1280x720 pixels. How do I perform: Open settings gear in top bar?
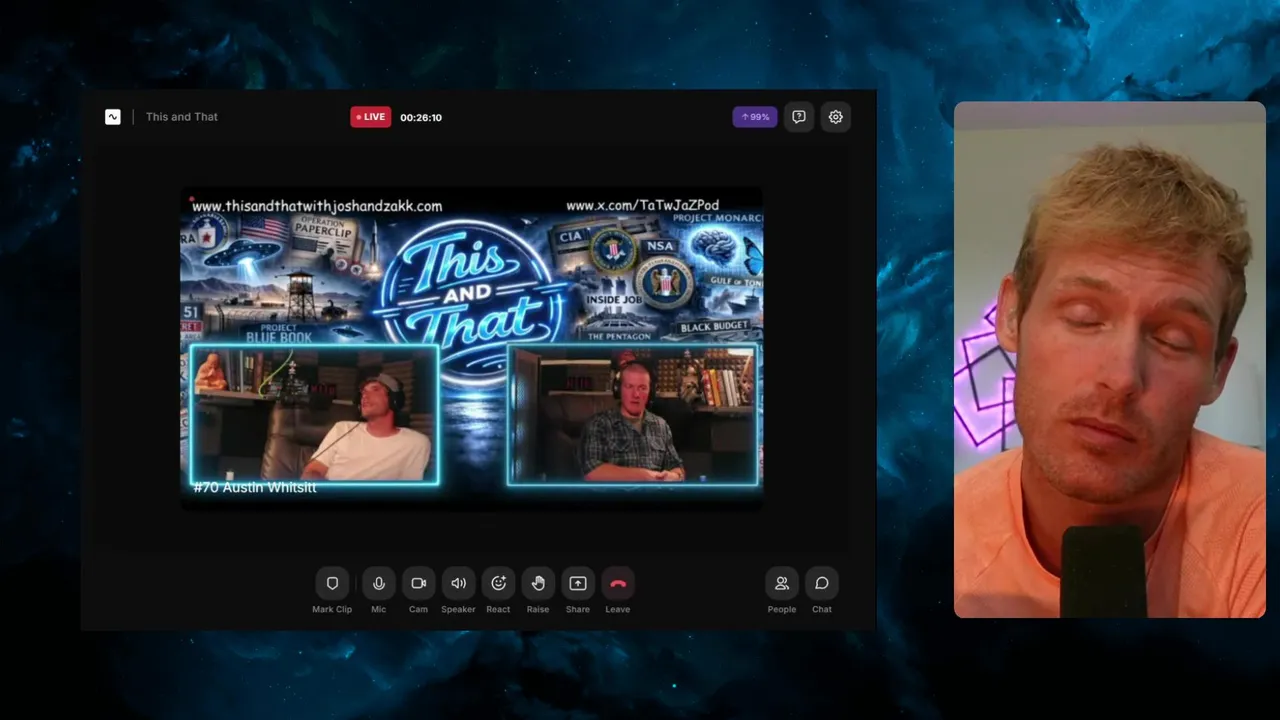[836, 117]
